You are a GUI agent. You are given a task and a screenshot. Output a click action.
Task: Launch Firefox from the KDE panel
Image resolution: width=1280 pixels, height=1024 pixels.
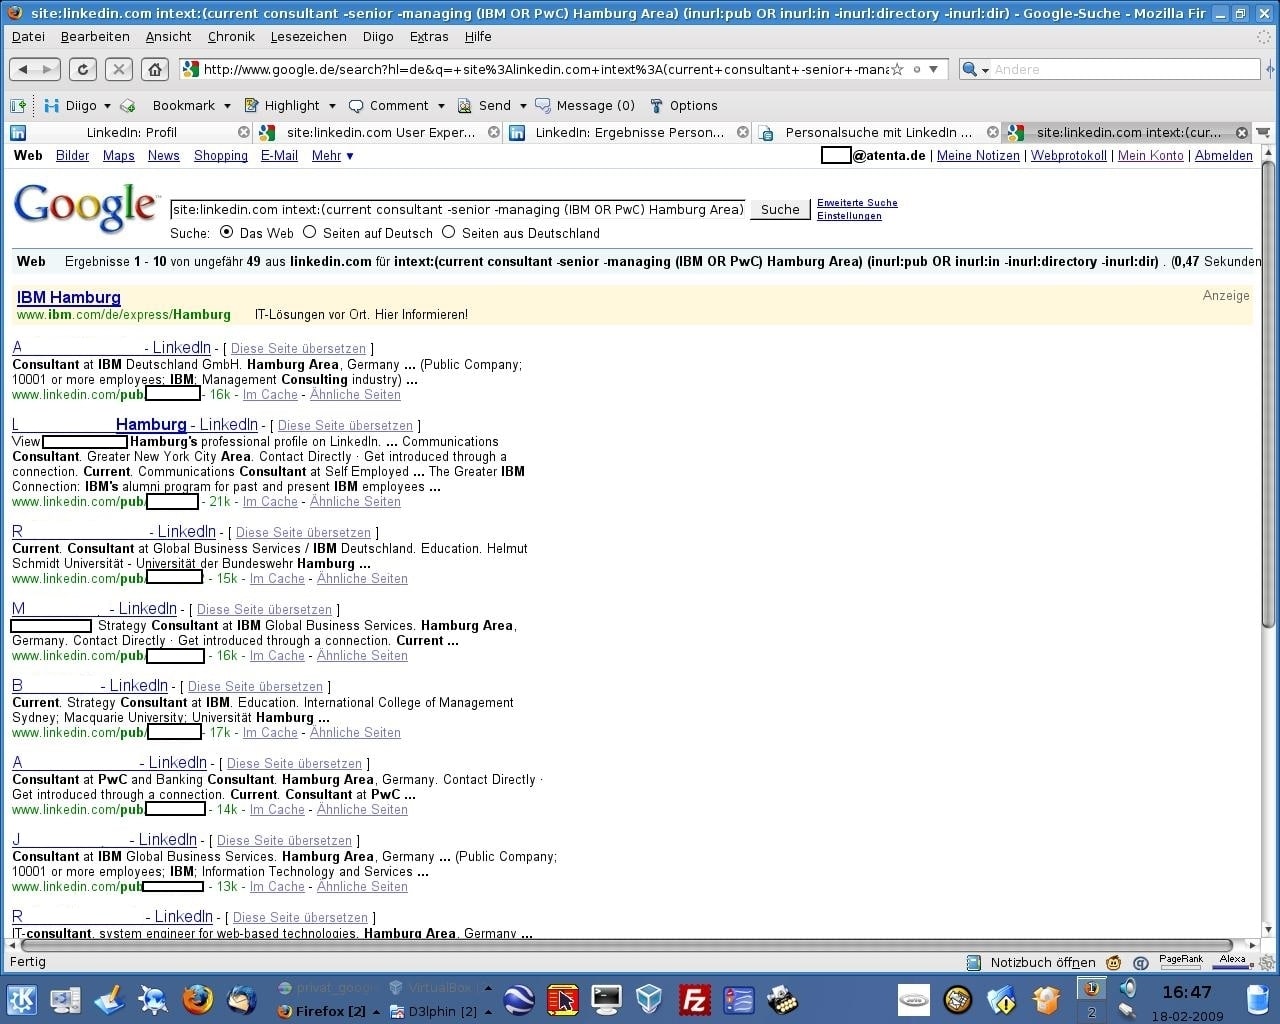point(198,999)
